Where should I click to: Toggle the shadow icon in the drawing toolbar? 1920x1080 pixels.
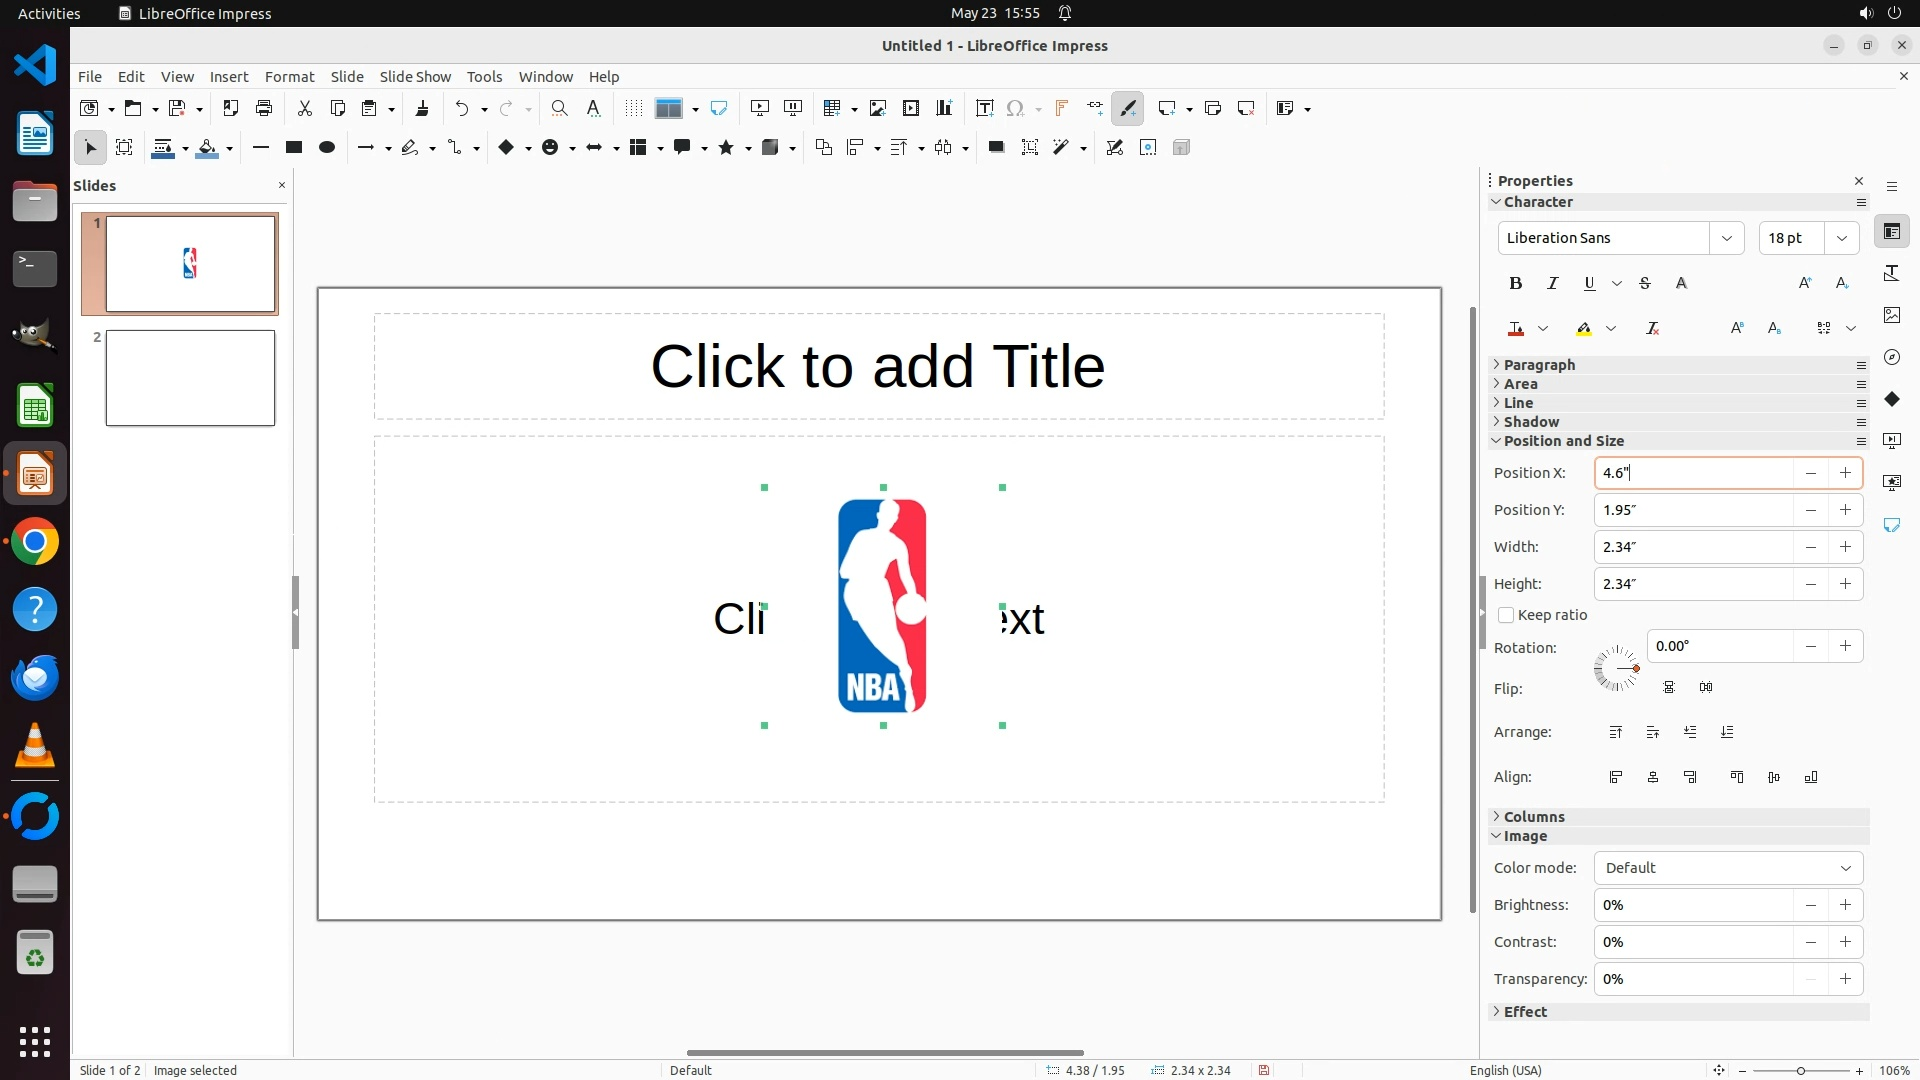click(996, 147)
